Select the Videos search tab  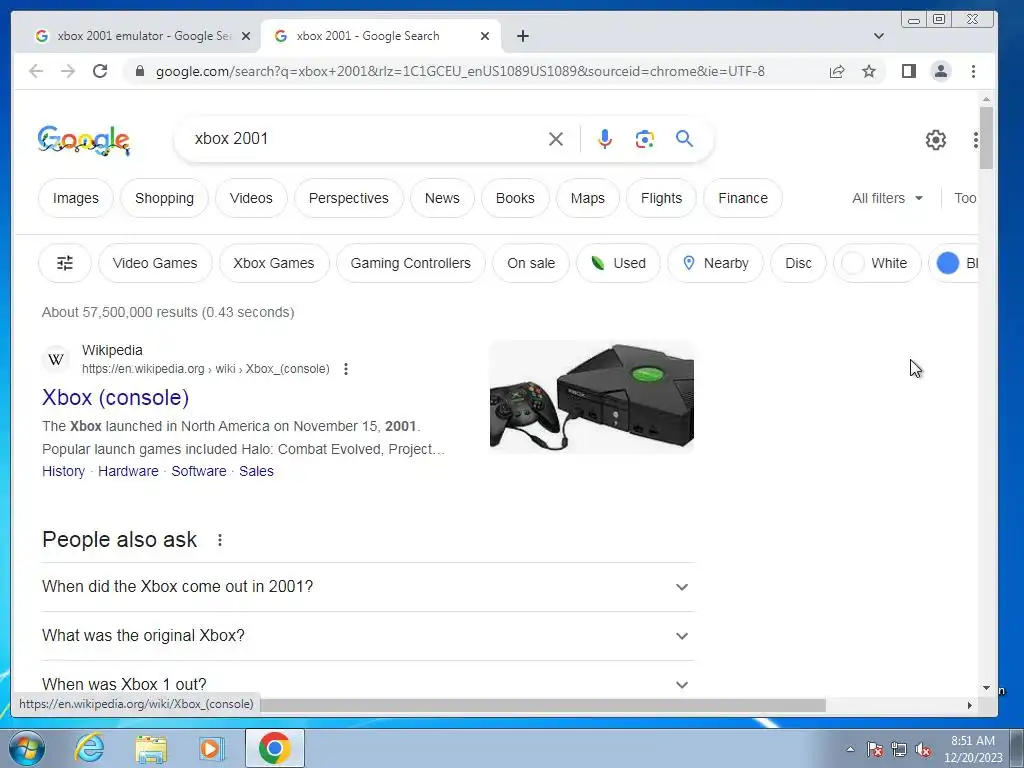pos(251,198)
